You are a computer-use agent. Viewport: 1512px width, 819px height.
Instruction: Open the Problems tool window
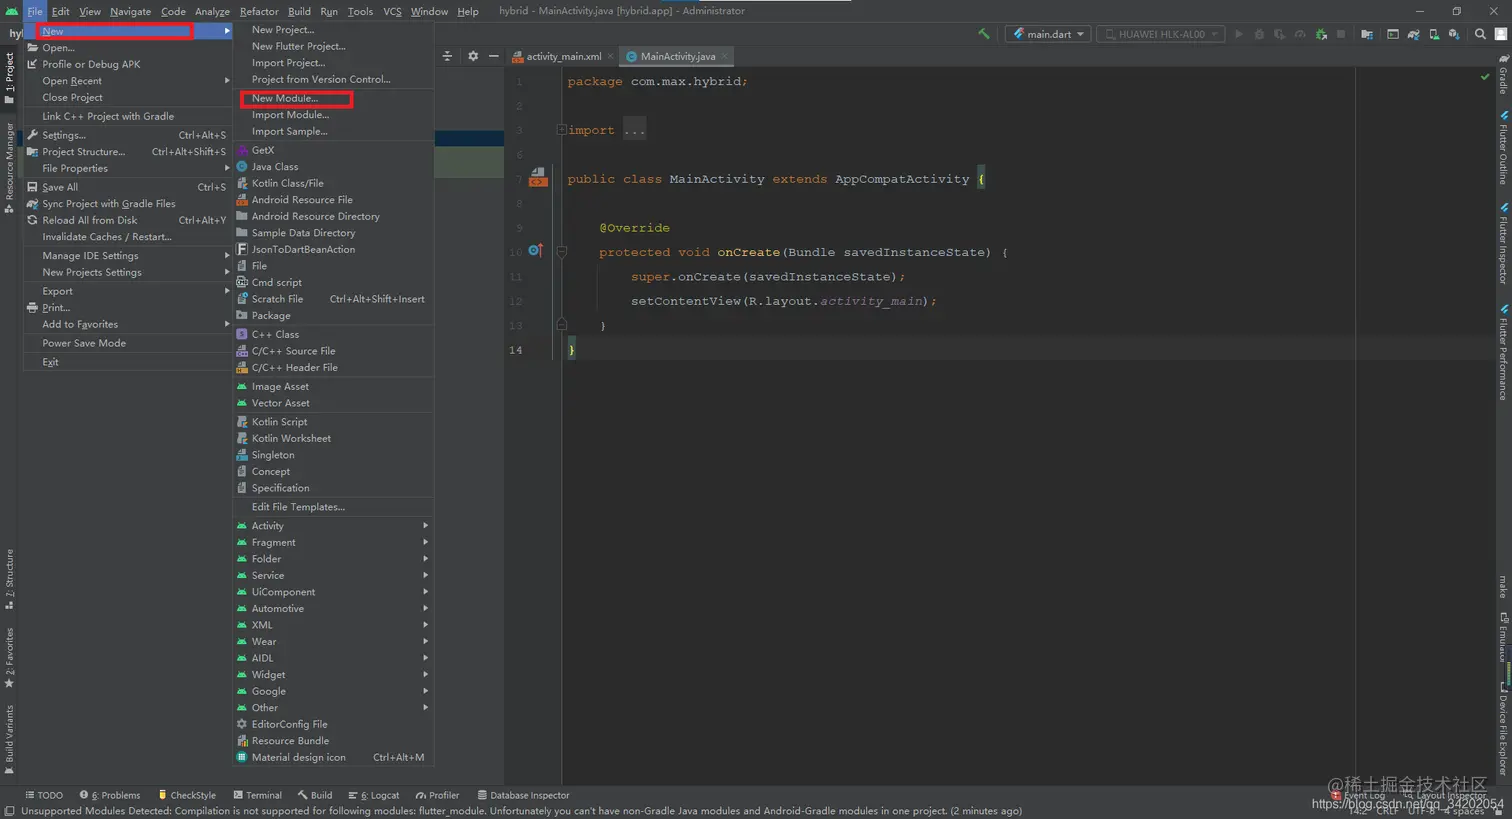tap(110, 795)
